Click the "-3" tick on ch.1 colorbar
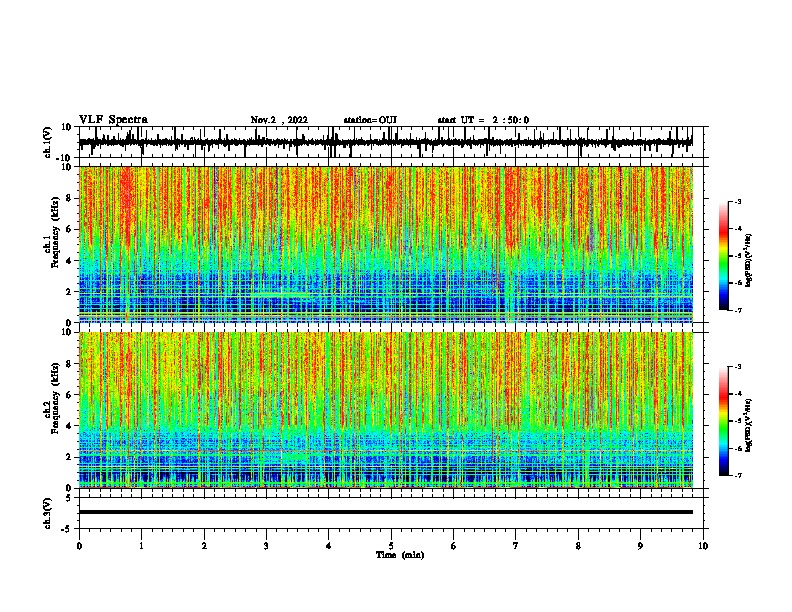 738,202
